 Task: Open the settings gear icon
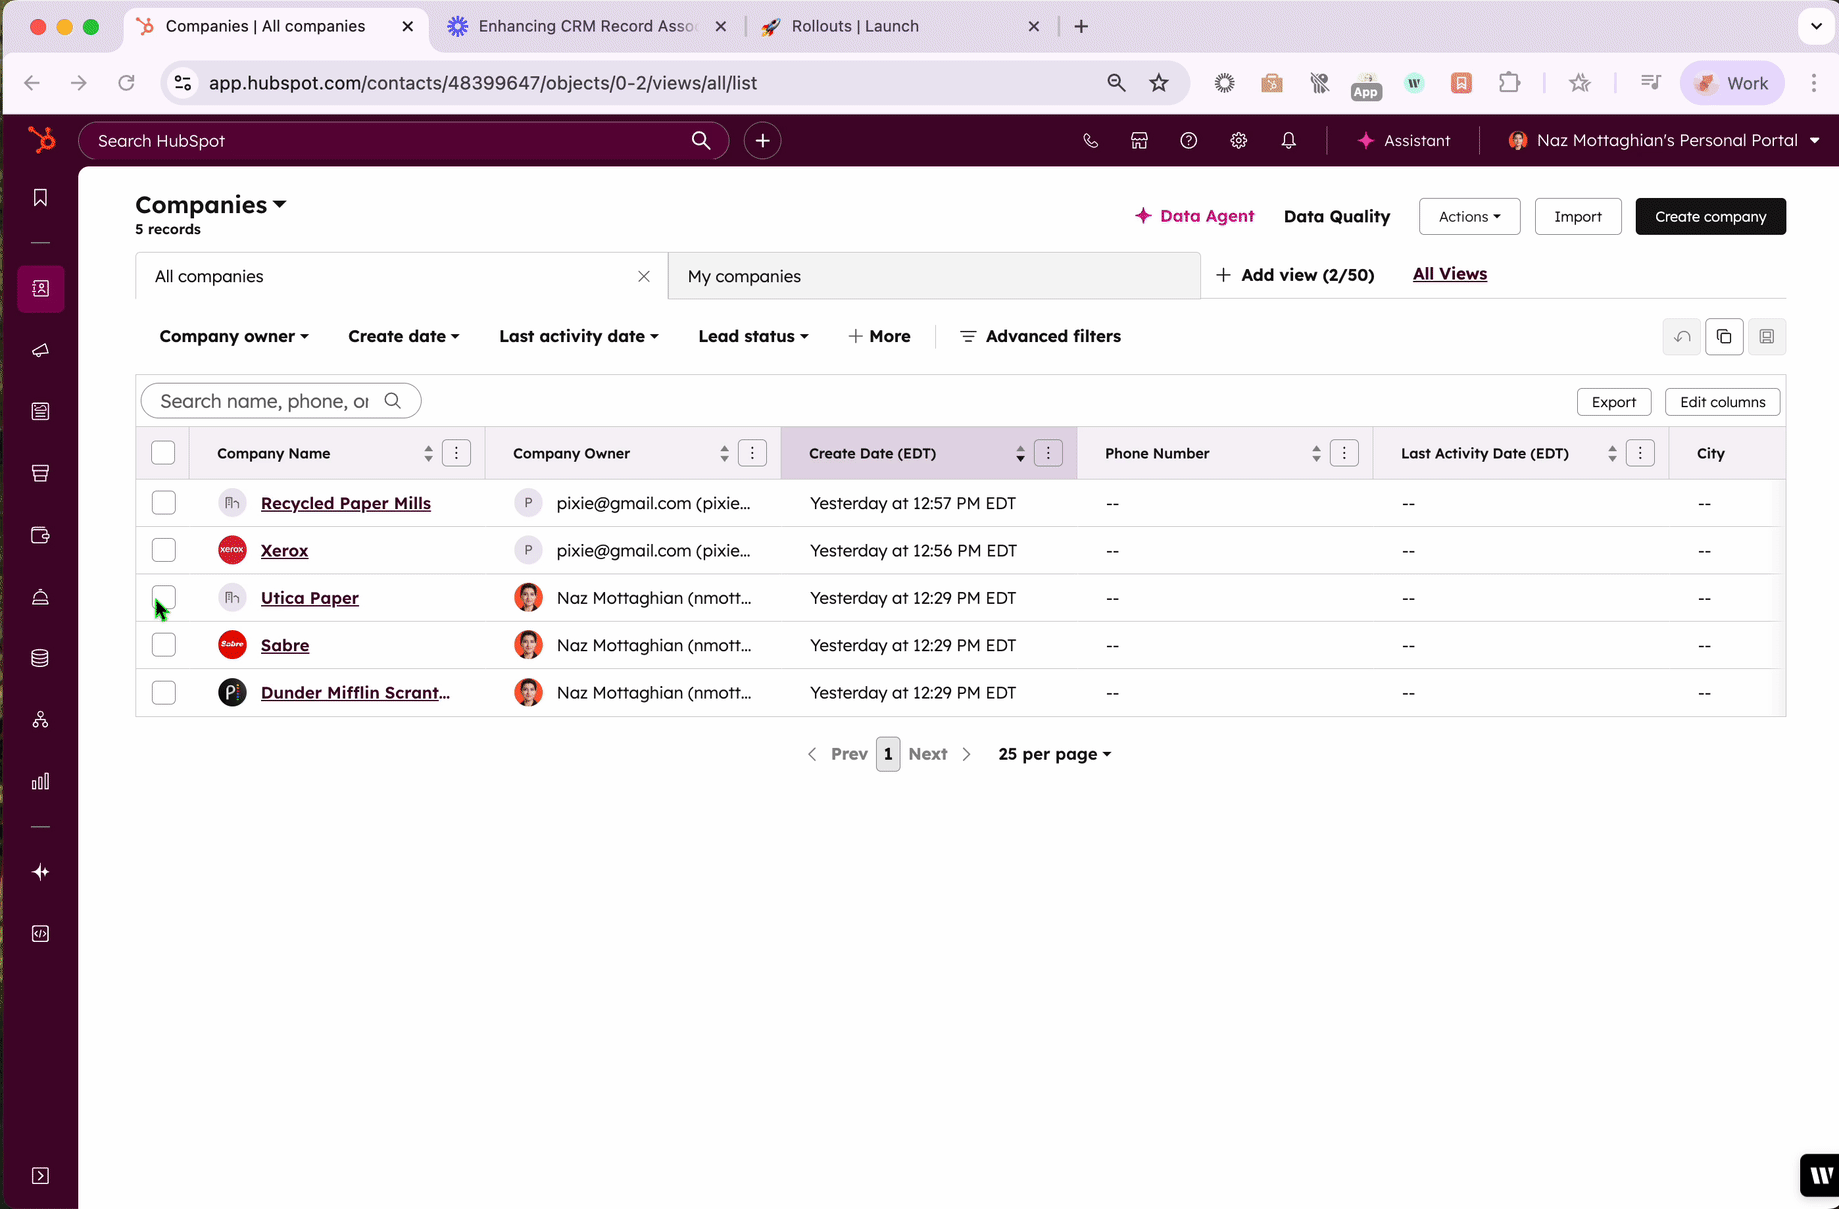click(x=1238, y=141)
